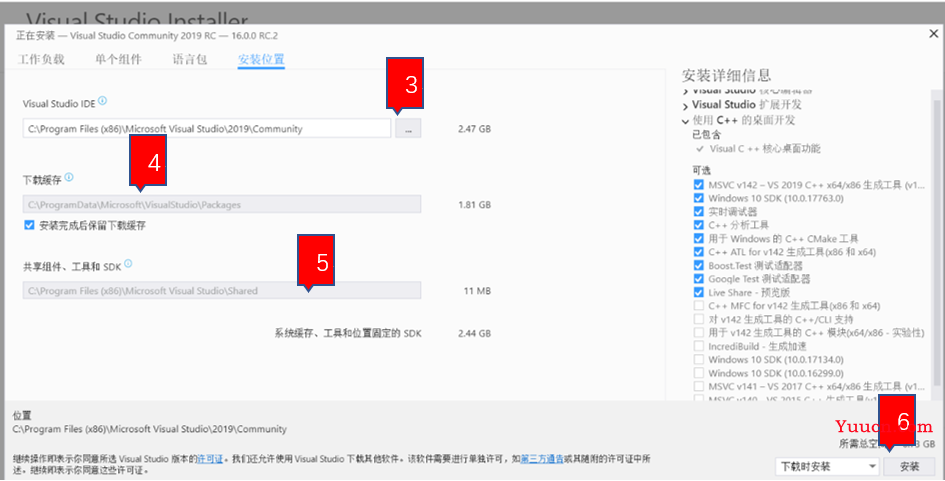Go to the 语言包 tab
The image size is (945, 481).
tap(189, 59)
